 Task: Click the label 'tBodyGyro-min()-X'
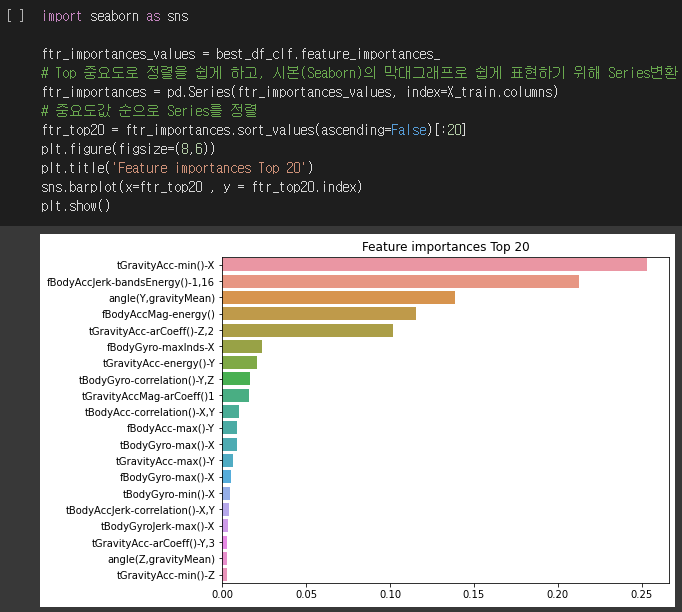coord(169,494)
